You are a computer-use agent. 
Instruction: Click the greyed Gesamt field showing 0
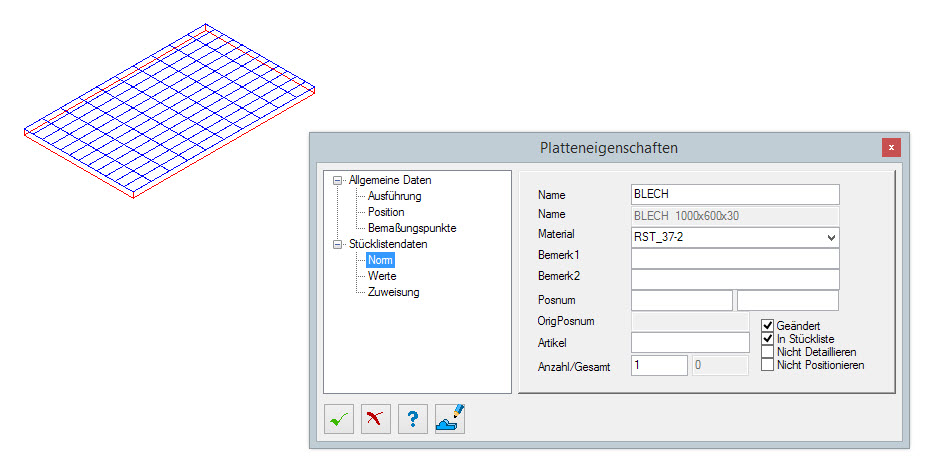coord(720,365)
